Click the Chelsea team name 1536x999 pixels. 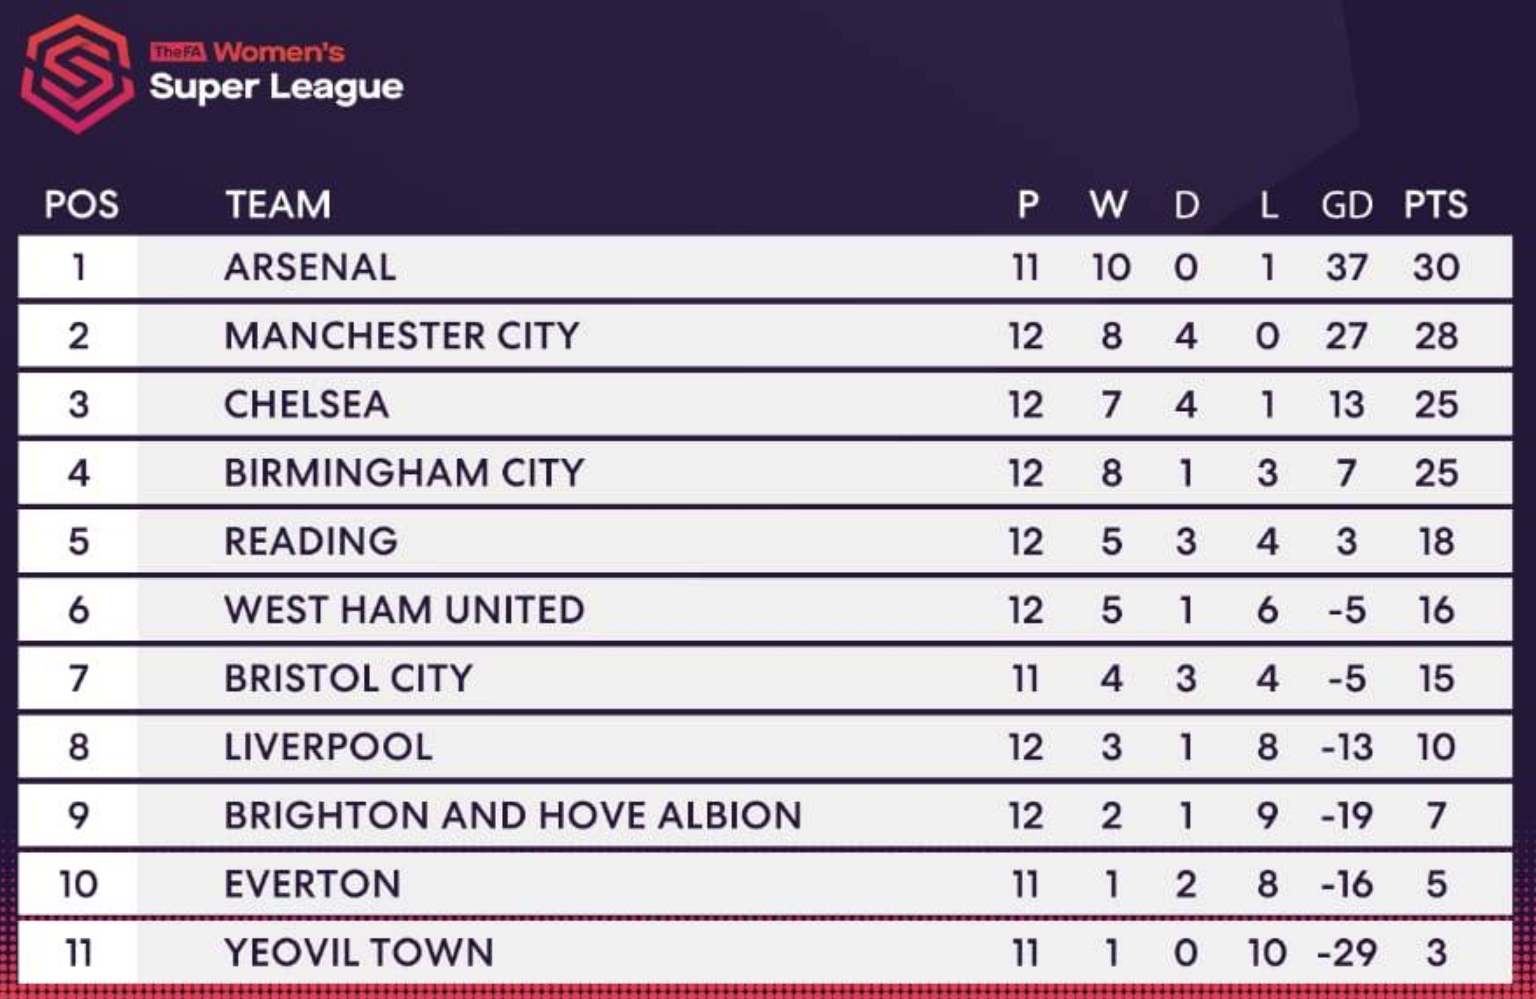click(x=306, y=404)
